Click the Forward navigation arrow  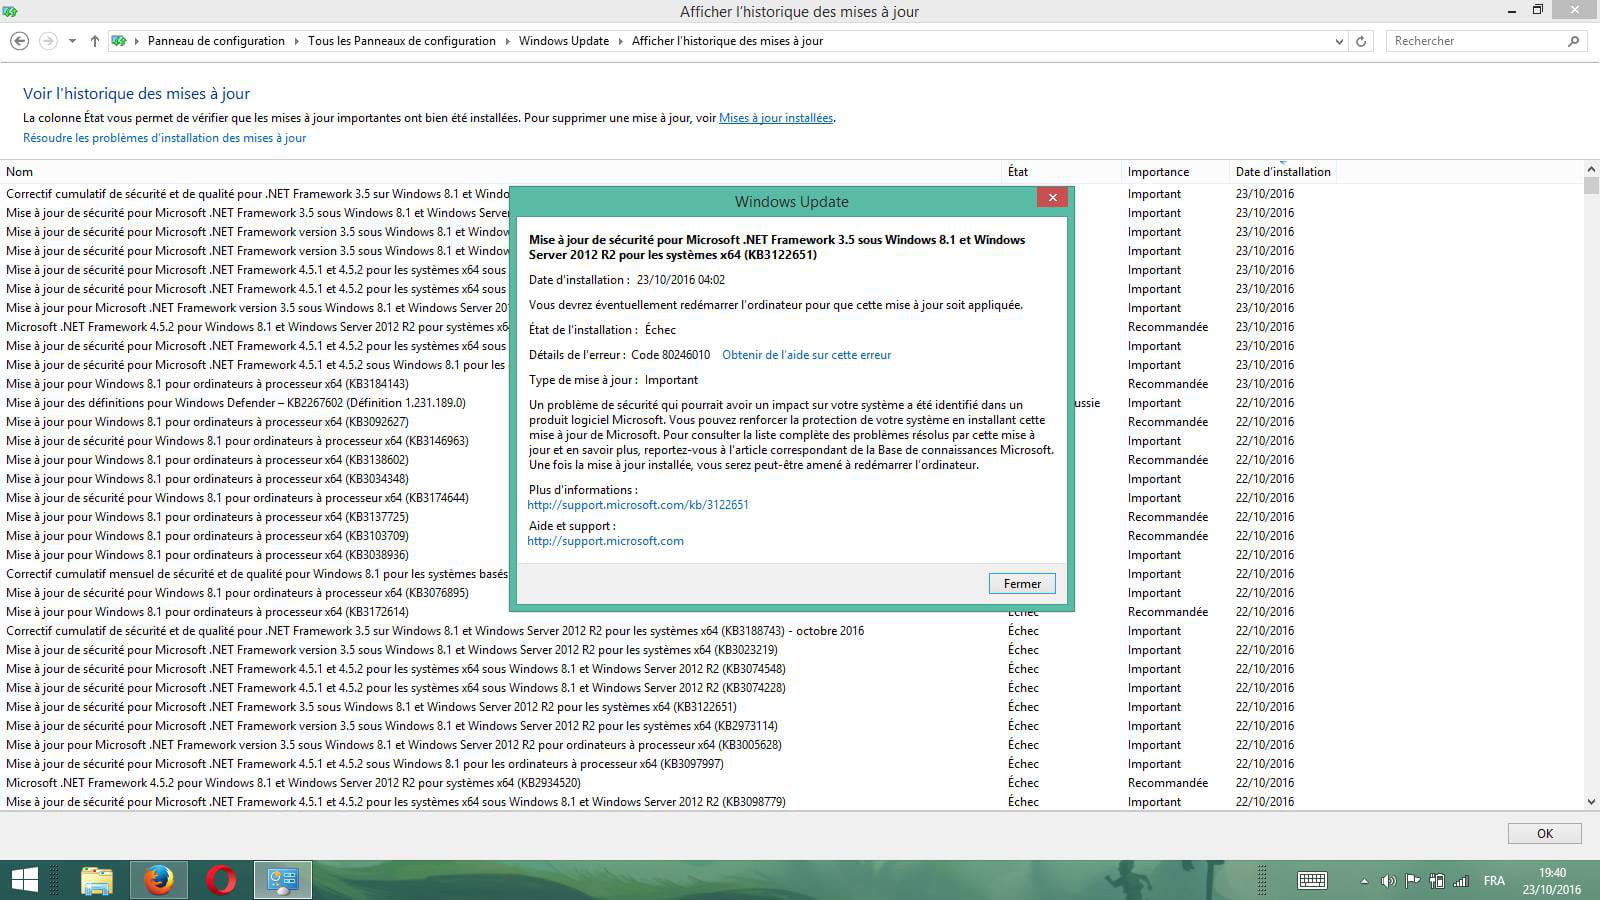[x=48, y=41]
